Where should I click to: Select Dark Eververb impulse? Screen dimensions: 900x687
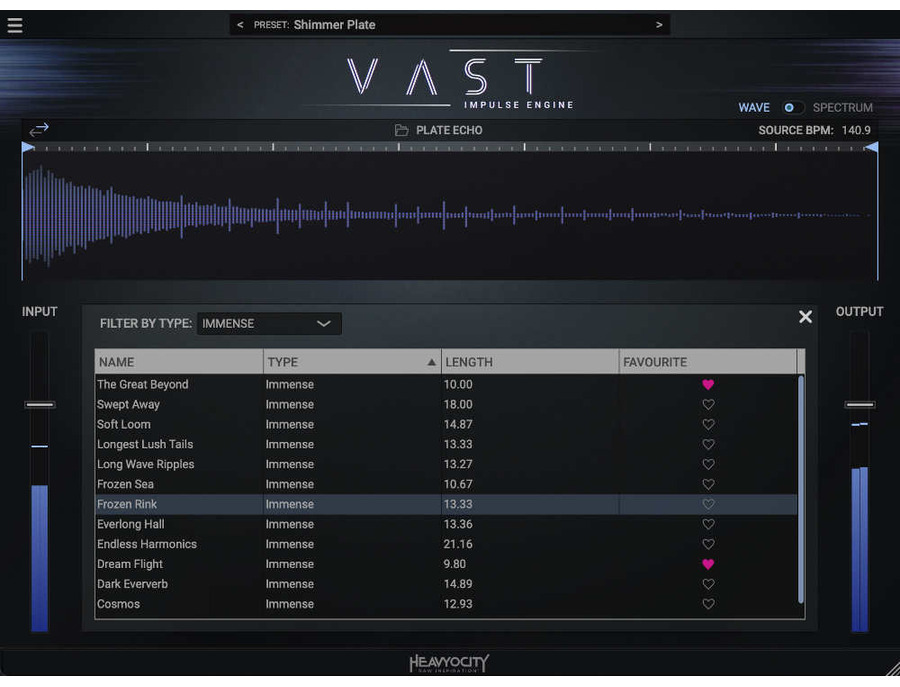[x=132, y=584]
